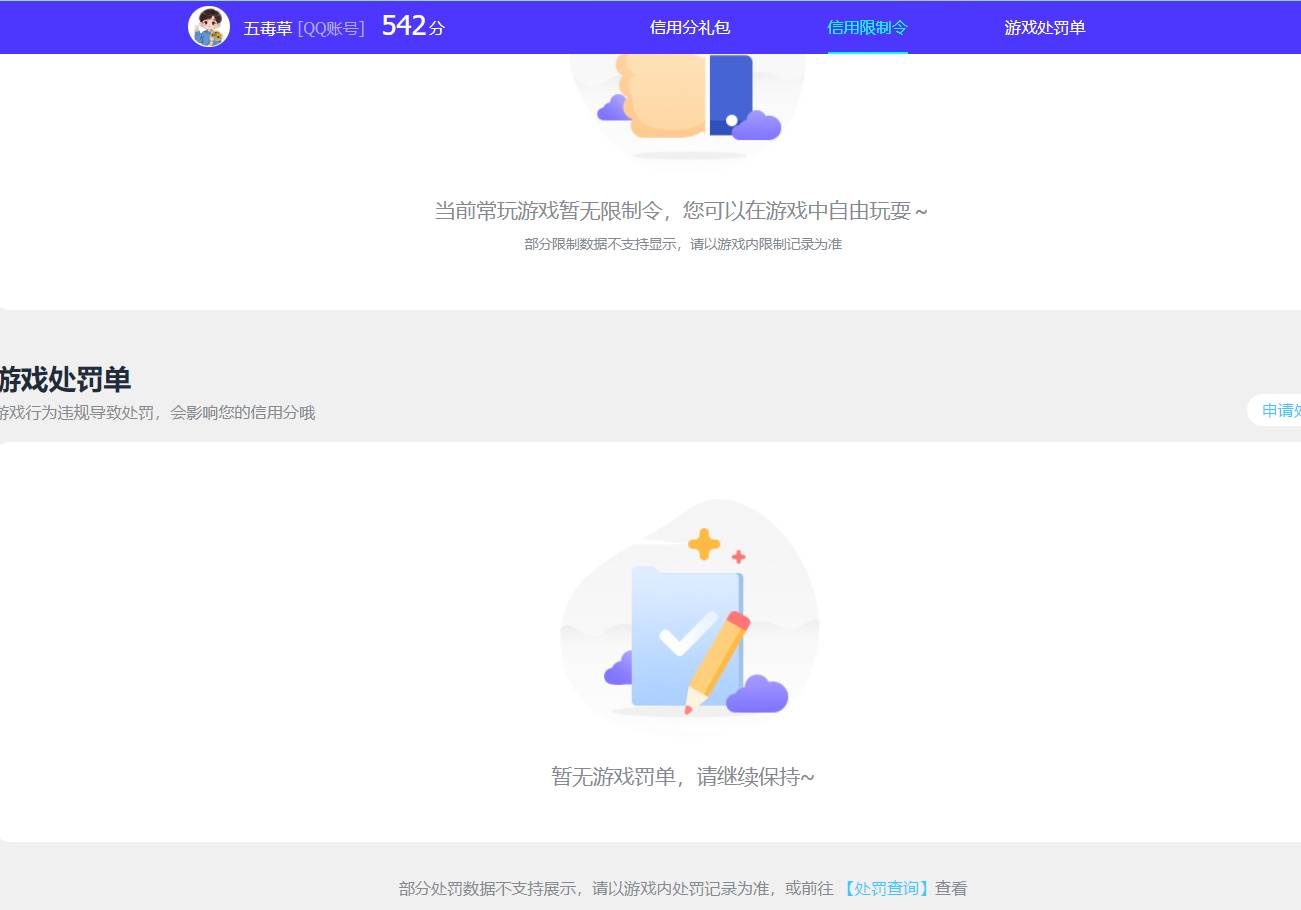The width and height of the screenshot is (1301, 910).
Task: Click the user avatar in the header
Action: [x=209, y=26]
